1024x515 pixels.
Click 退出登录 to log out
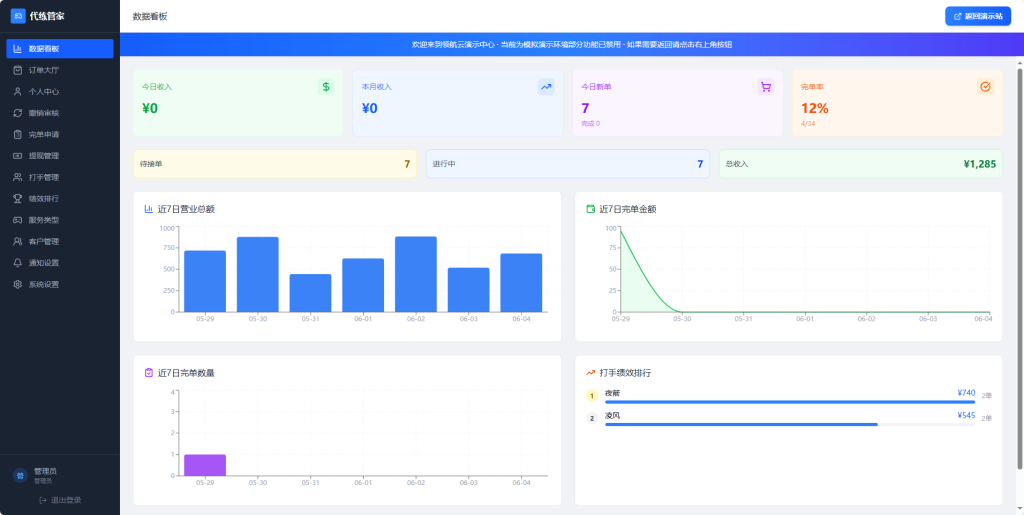point(60,500)
